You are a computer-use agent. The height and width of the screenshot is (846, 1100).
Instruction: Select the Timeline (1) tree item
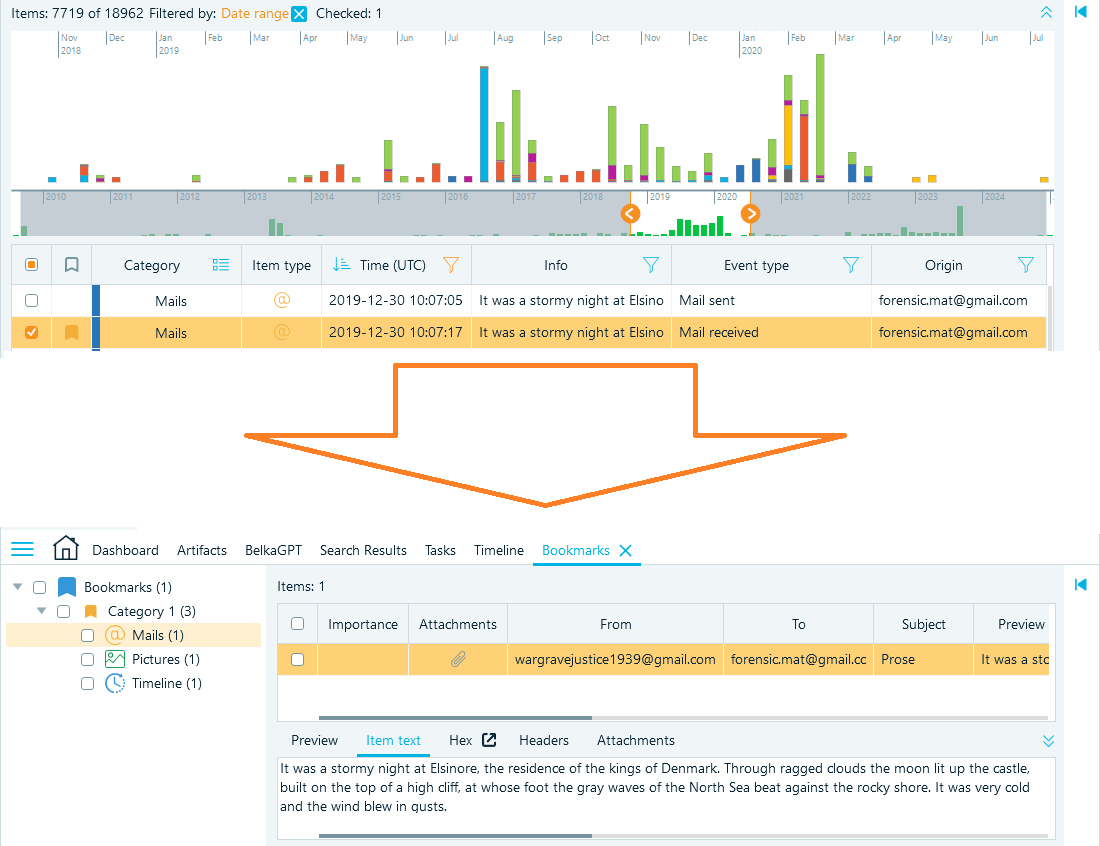pyautogui.click(x=167, y=683)
